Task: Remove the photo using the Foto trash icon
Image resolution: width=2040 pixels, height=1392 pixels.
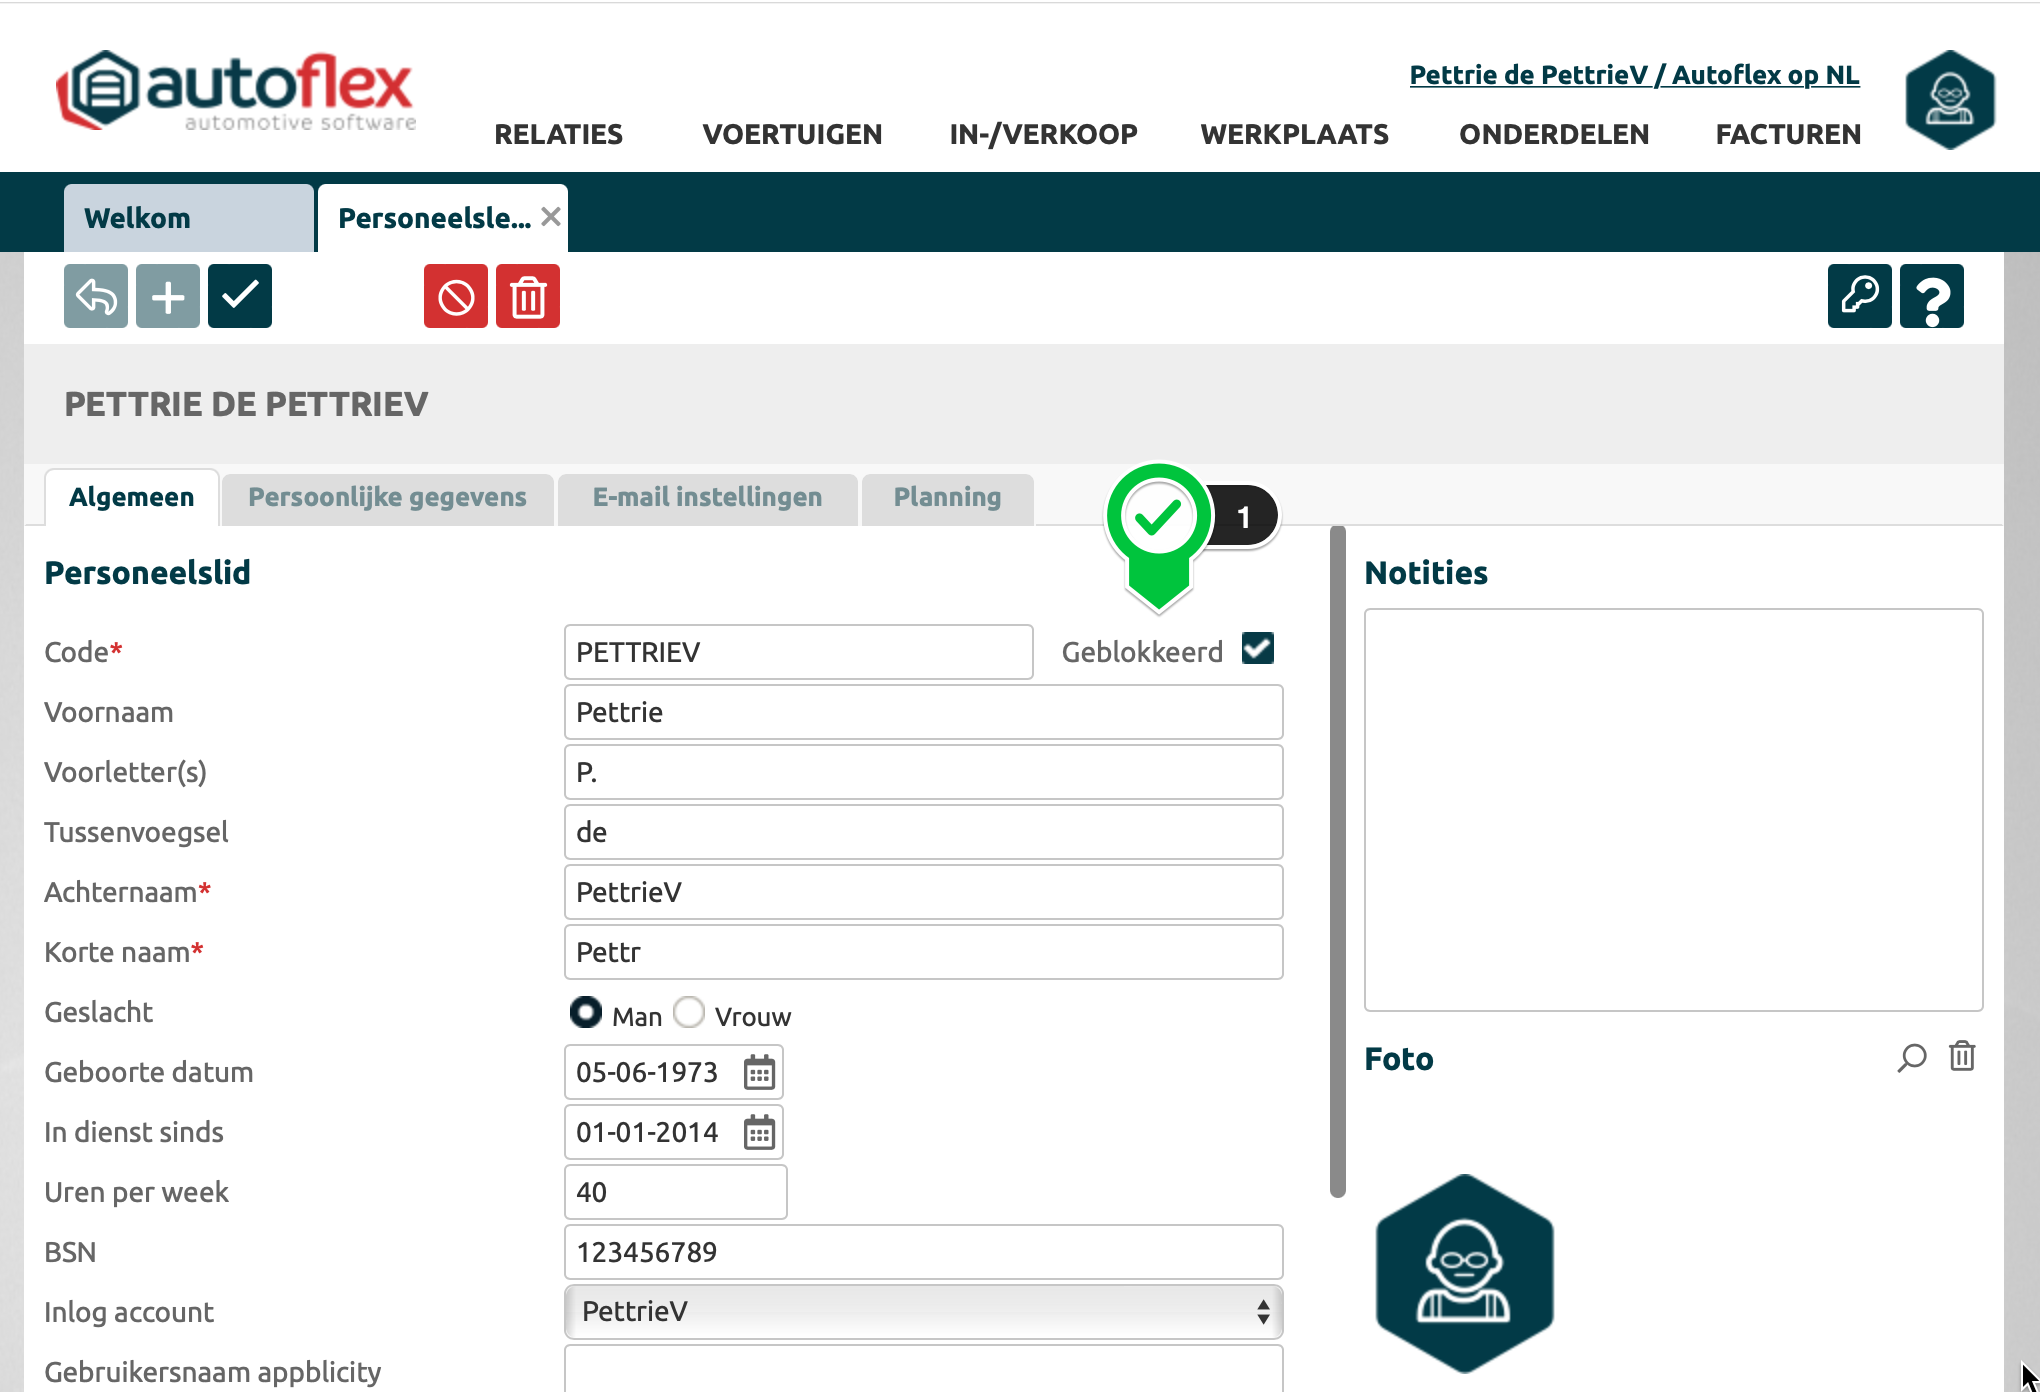Action: pos(1962,1057)
